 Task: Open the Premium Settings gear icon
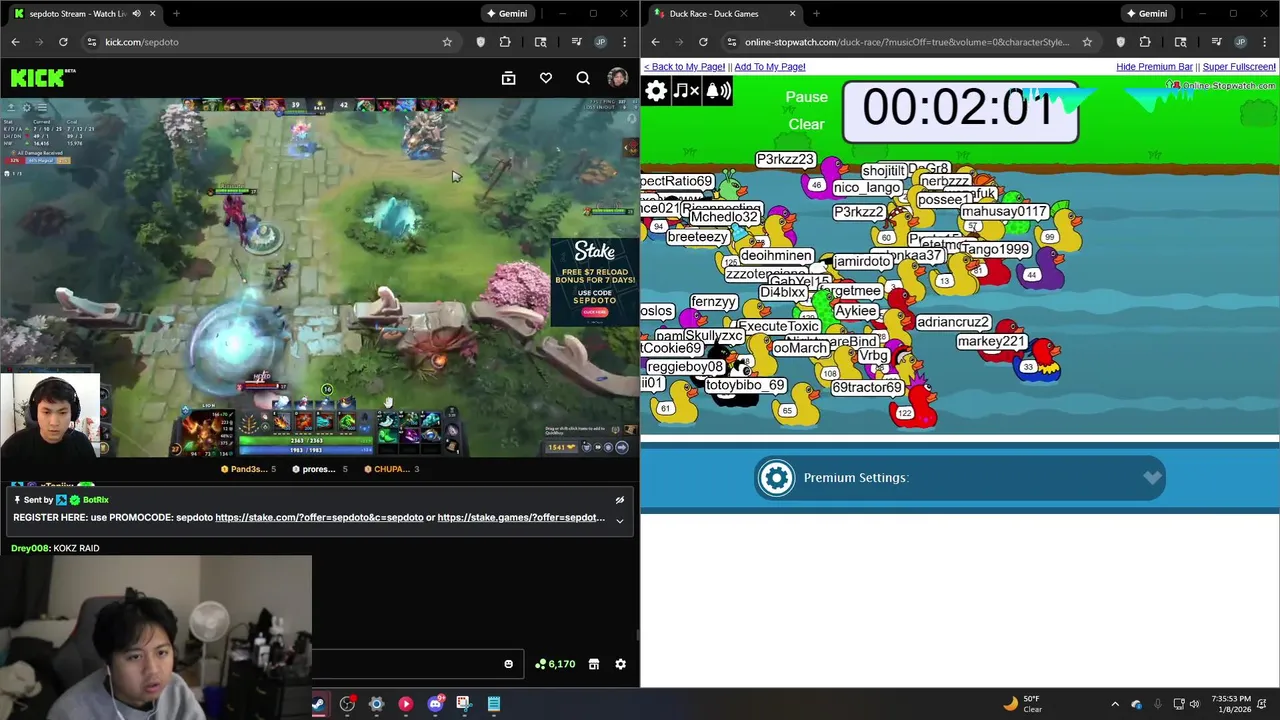click(x=776, y=478)
